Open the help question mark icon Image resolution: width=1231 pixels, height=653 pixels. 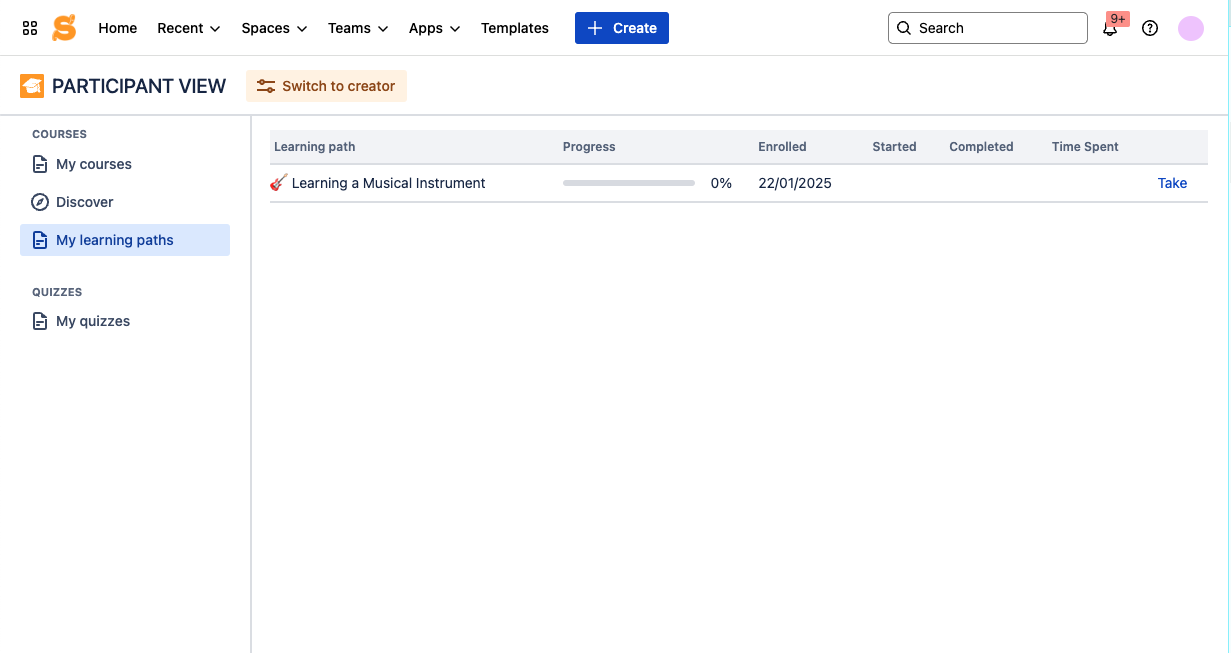(1150, 28)
